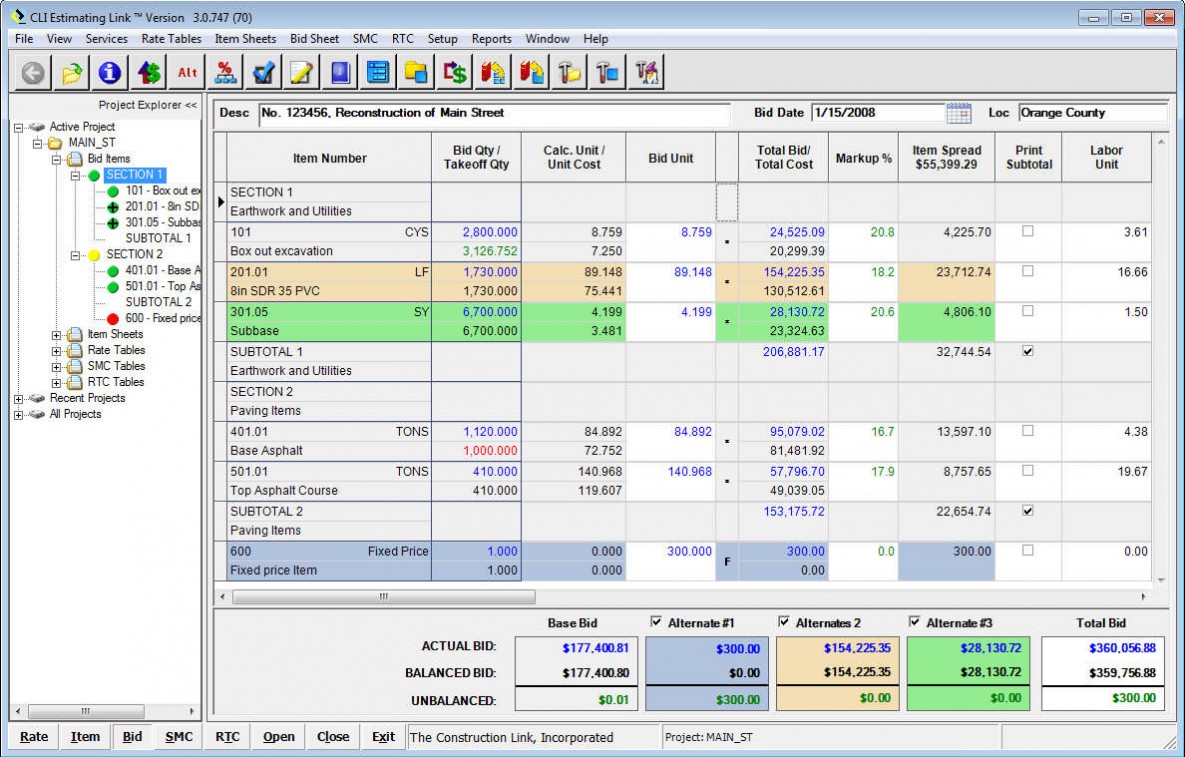Expand the SMC Tables tree node
The width and height of the screenshot is (1185, 757).
(56, 366)
